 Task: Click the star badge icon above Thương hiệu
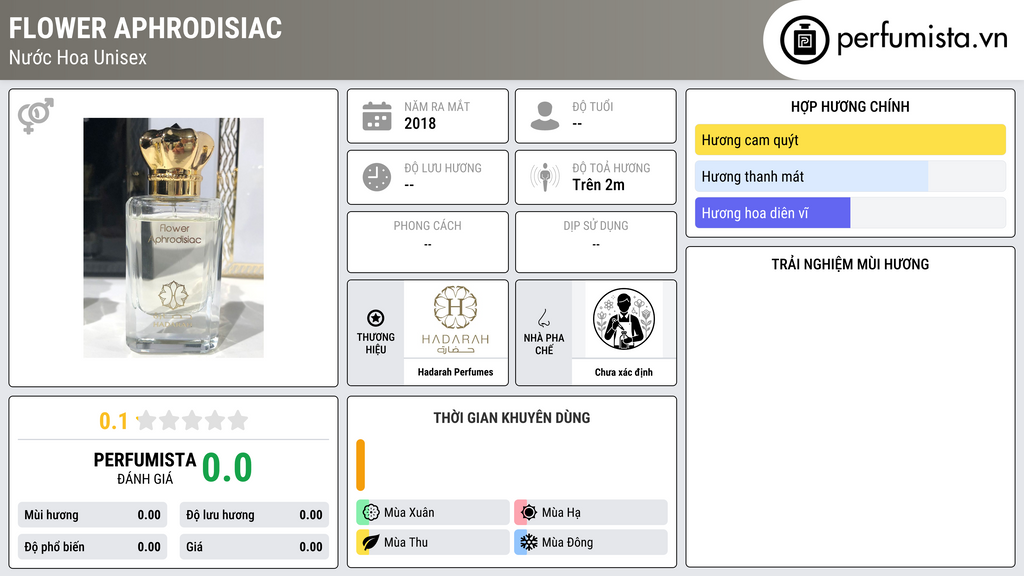[376, 318]
